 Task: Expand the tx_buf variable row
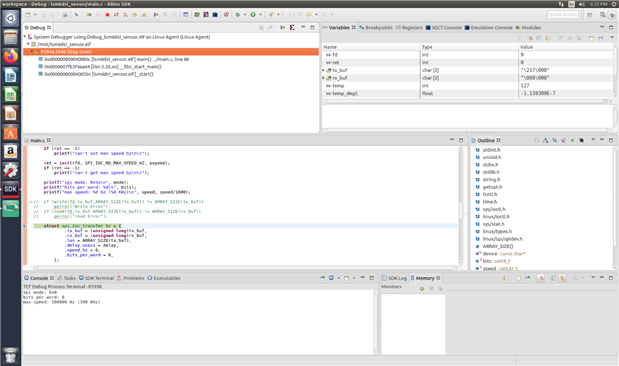click(323, 70)
